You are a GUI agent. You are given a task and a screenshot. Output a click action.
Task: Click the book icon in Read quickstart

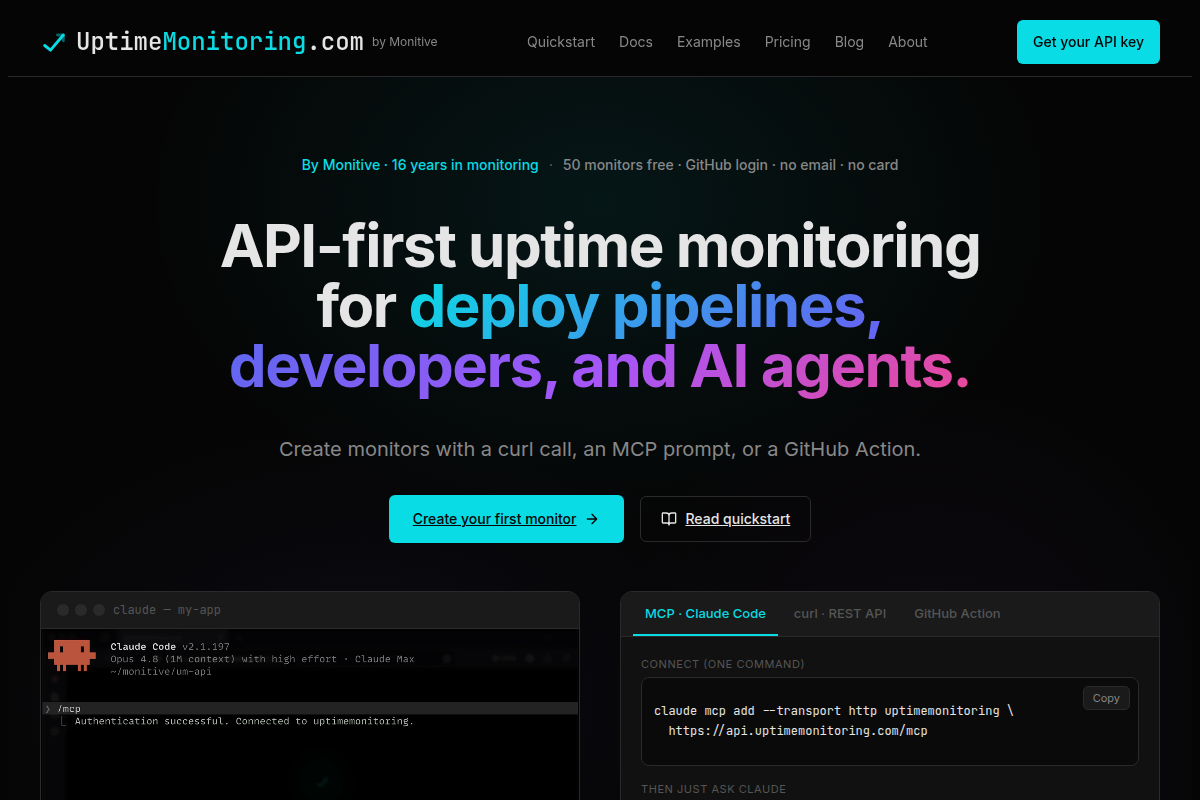[x=669, y=519]
